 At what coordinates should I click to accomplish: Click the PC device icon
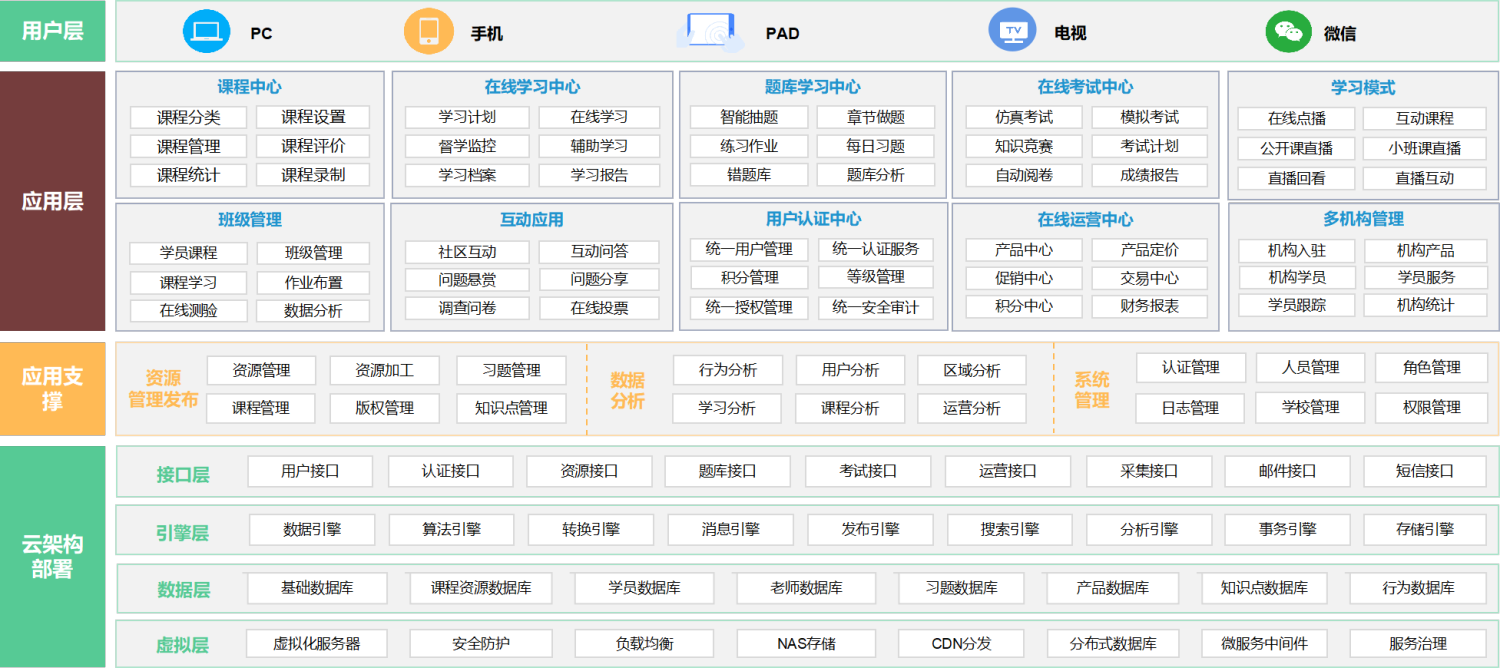[206, 30]
